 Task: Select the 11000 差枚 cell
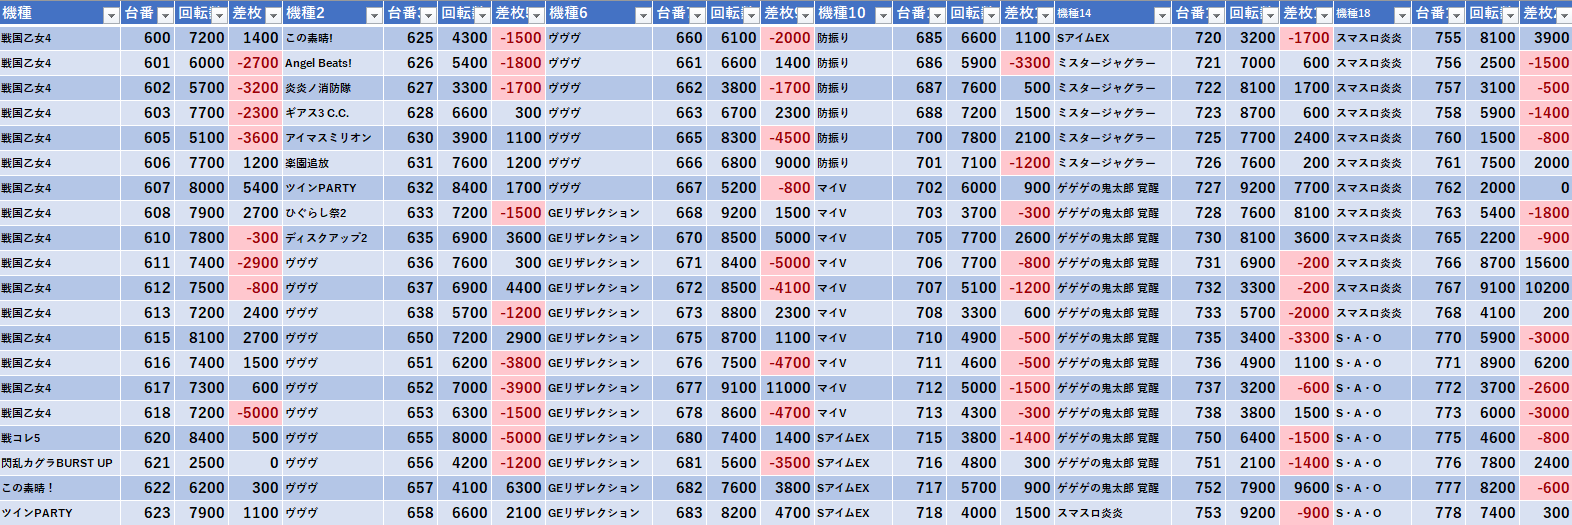click(787, 388)
